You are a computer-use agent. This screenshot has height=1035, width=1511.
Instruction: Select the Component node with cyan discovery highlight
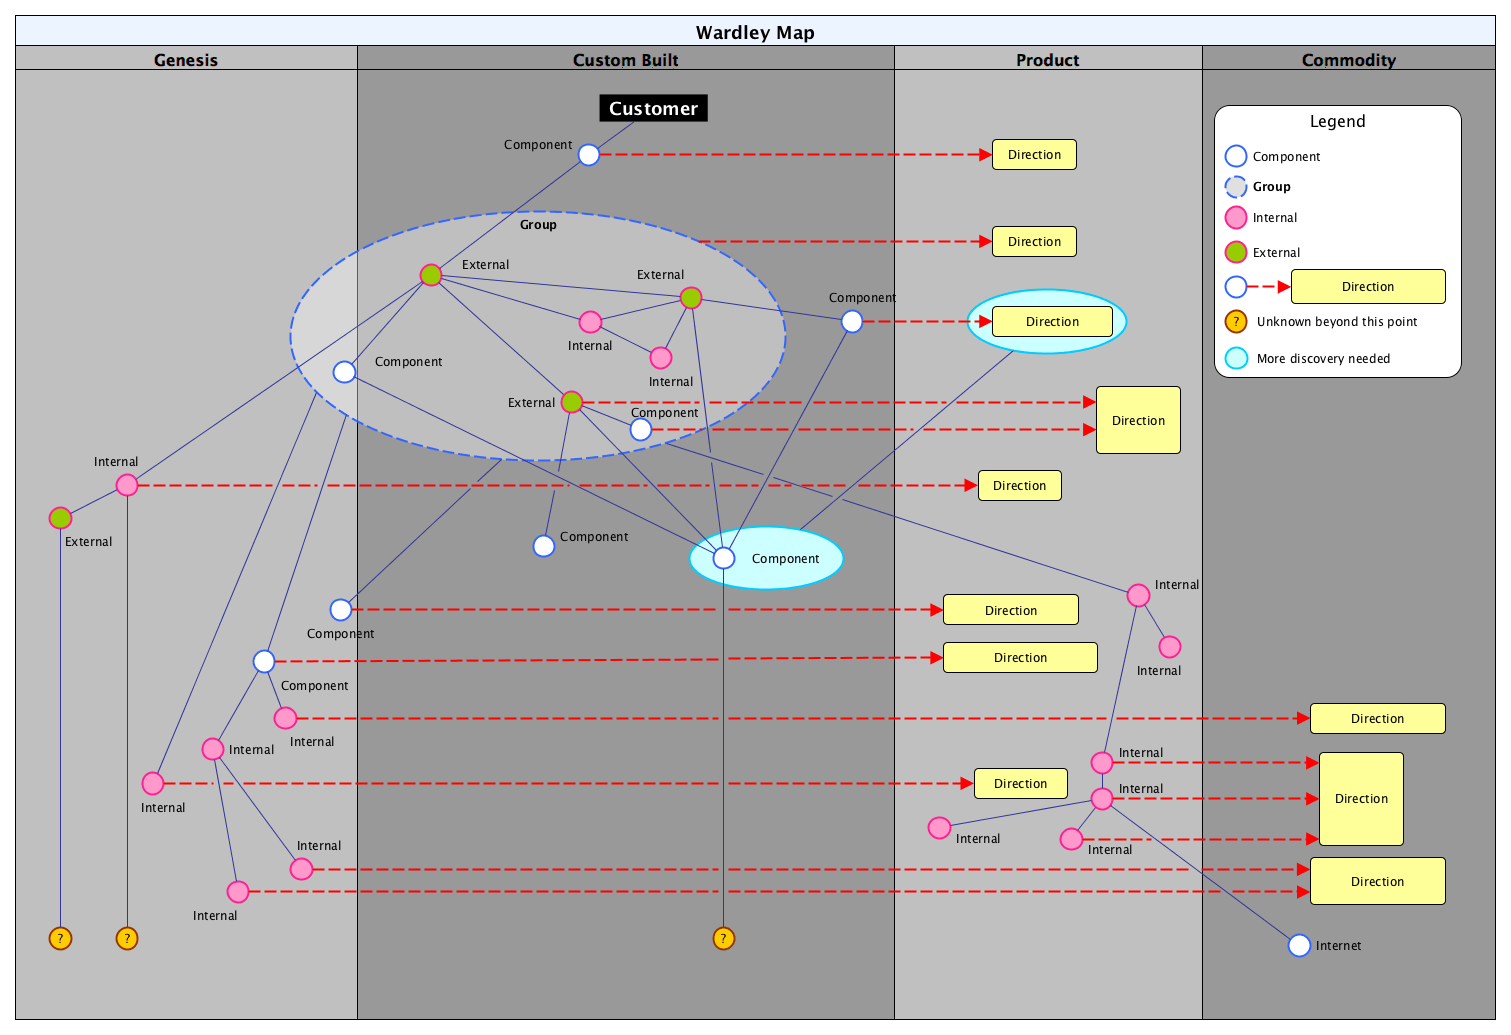coord(723,558)
